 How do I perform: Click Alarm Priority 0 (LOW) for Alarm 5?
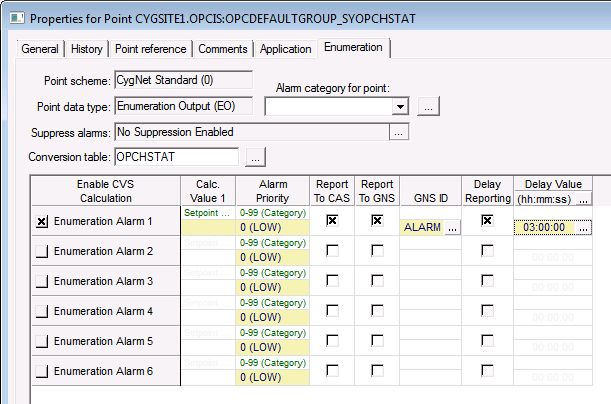click(x=272, y=348)
